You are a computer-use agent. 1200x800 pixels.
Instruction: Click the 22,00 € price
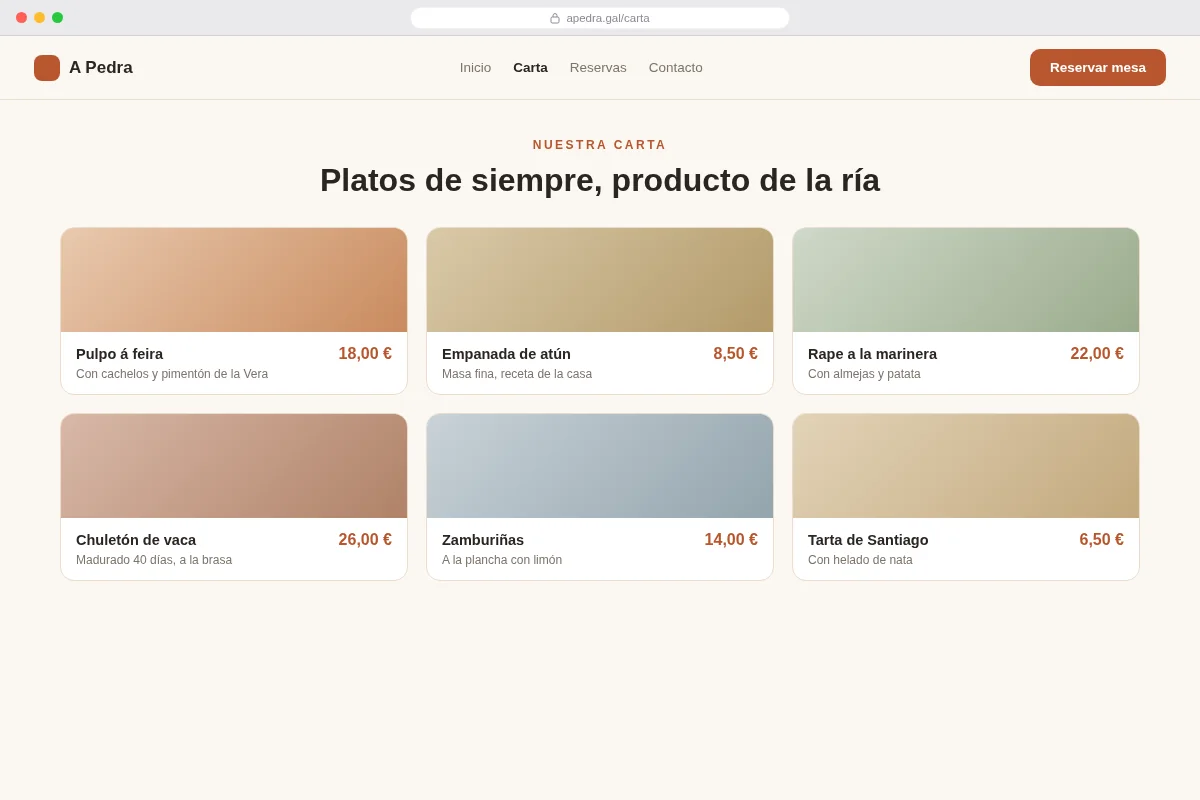pyautogui.click(x=1097, y=354)
